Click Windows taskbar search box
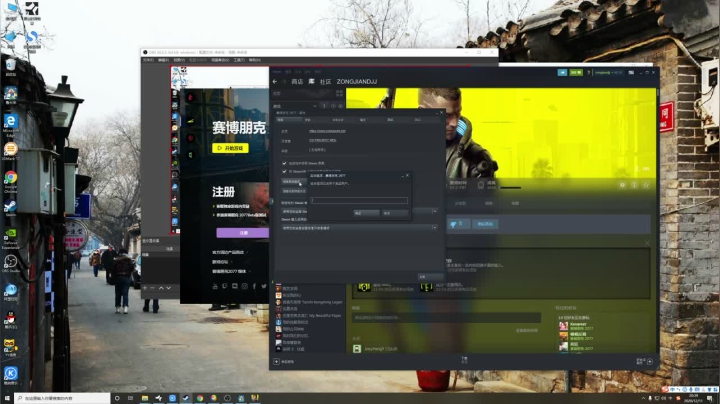This screenshot has height=404, width=720. [62, 398]
